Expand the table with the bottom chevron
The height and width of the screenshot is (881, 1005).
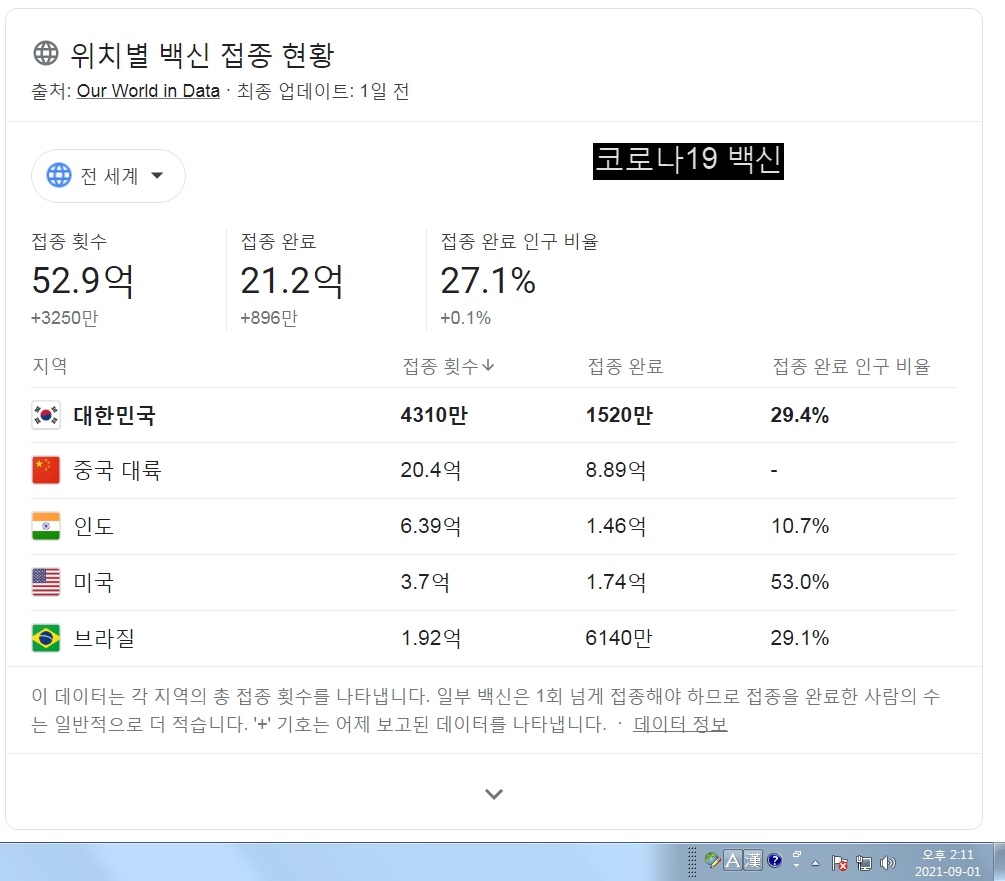(x=494, y=794)
